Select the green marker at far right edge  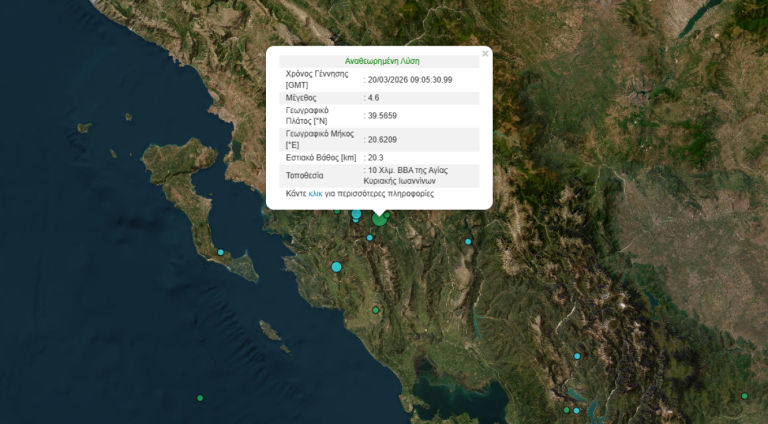[744, 396]
